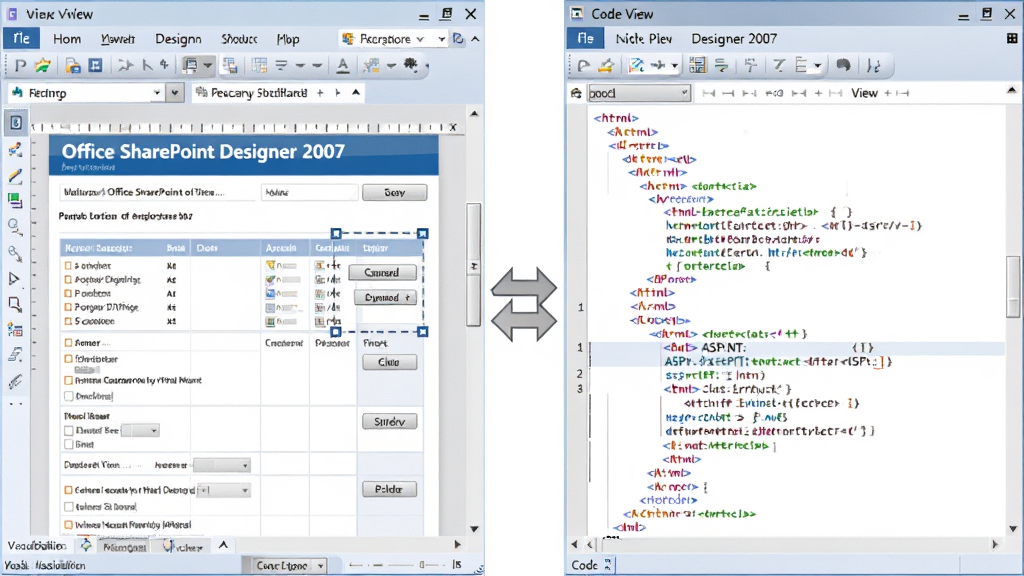The height and width of the screenshot is (576, 1024).
Task: Select the triangle play tool in left sidebar
Action: 14,279
